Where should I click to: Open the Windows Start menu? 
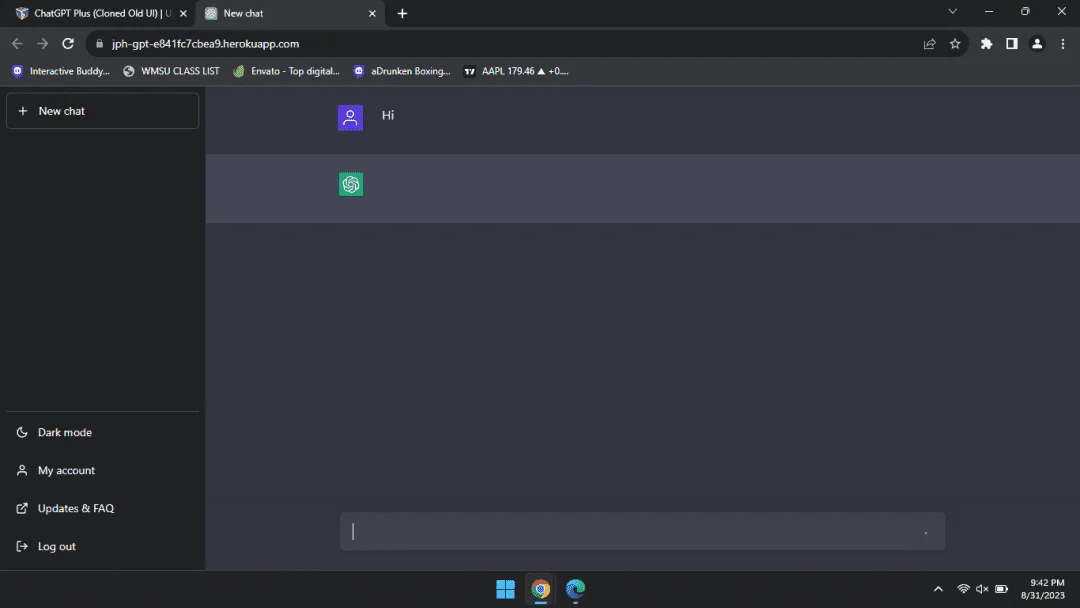click(x=505, y=589)
